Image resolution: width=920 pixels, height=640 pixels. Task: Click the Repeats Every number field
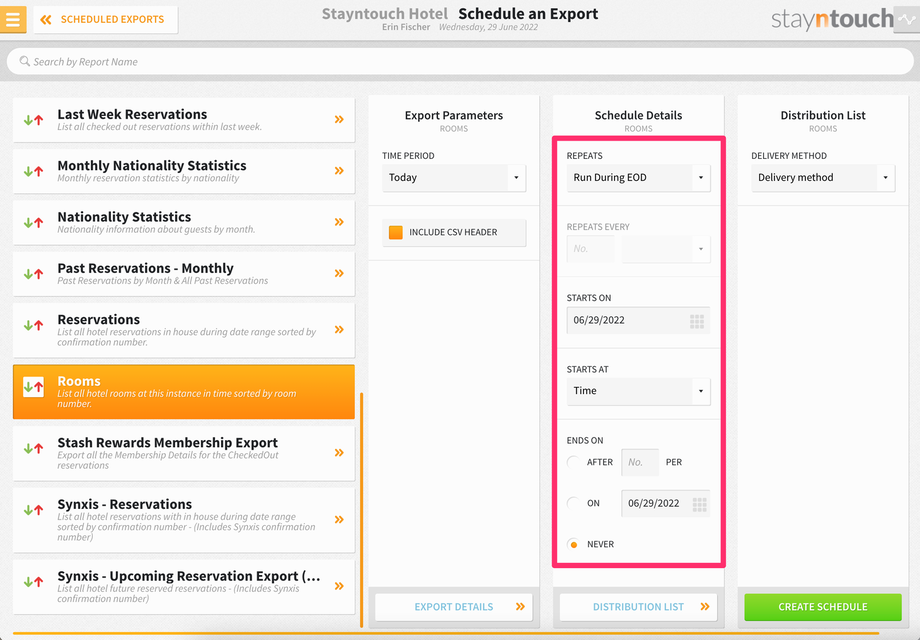coord(590,249)
